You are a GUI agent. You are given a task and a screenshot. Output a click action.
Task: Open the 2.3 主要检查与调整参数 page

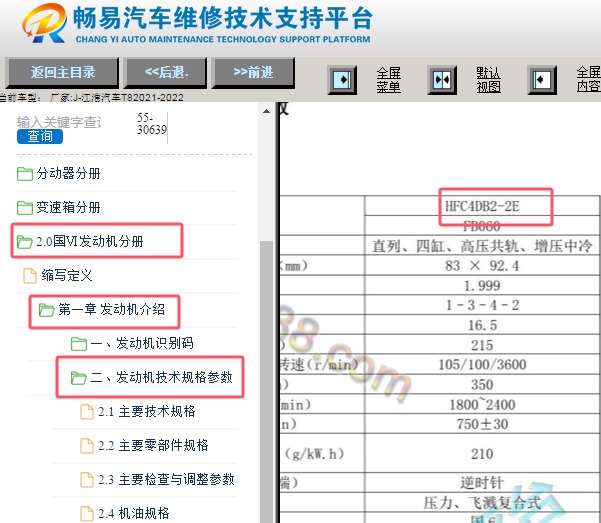coord(166,480)
